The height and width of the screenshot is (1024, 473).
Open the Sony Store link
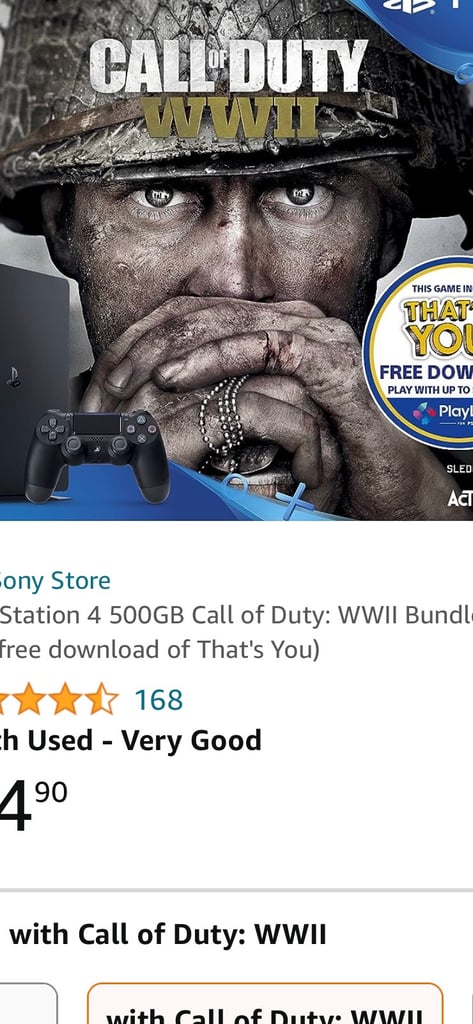tap(55, 580)
